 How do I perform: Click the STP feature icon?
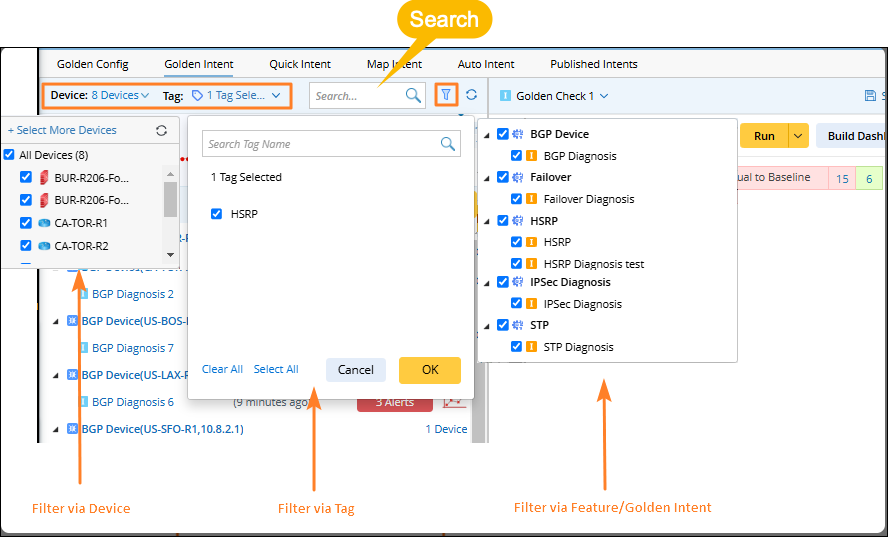(x=518, y=325)
